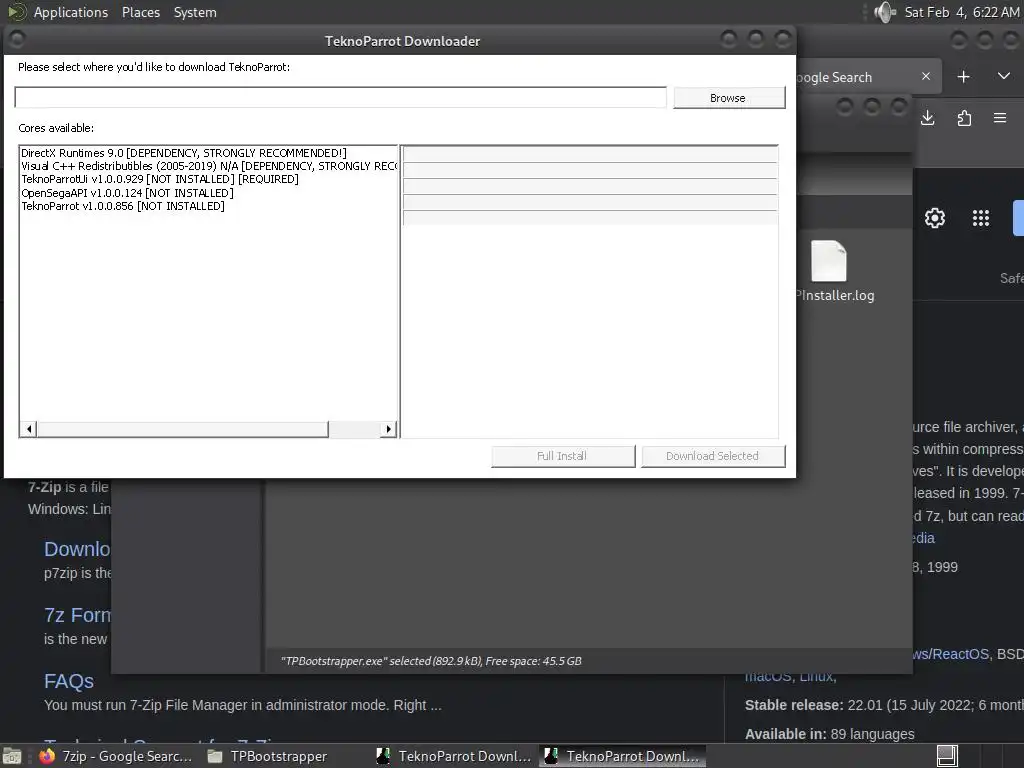1024x768 pixels.
Task: Click the MATE logo icon in top panel
Action: (x=16, y=12)
